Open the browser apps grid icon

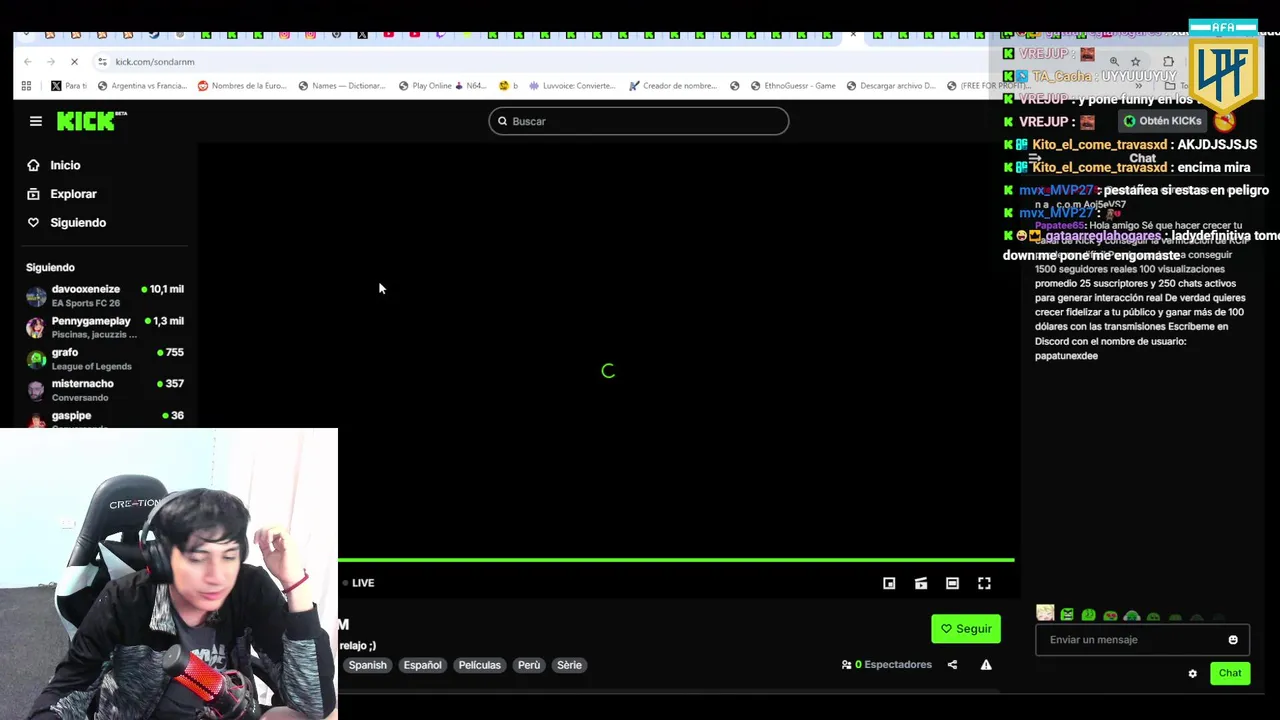(27, 86)
